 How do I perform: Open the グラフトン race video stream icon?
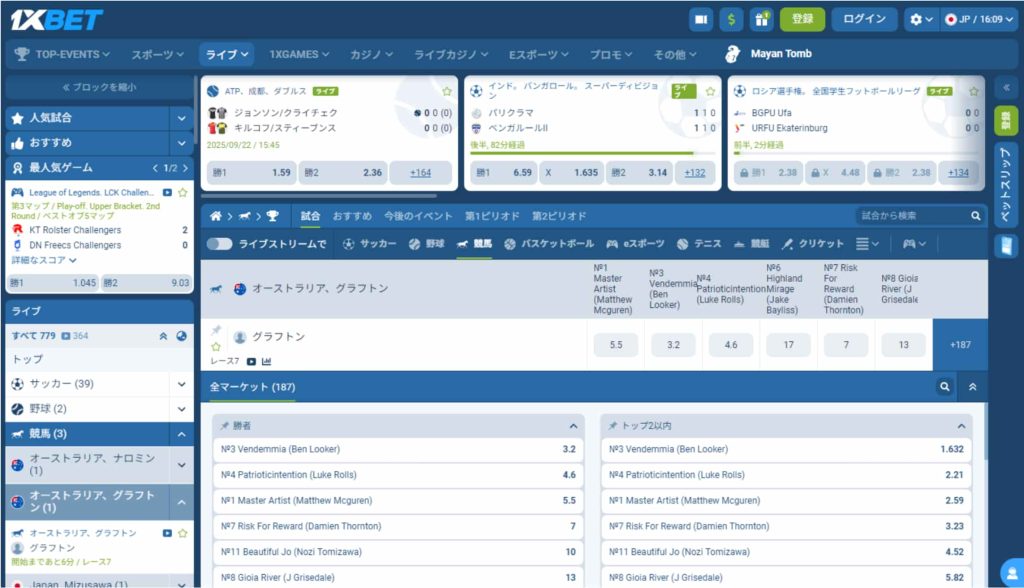251,361
